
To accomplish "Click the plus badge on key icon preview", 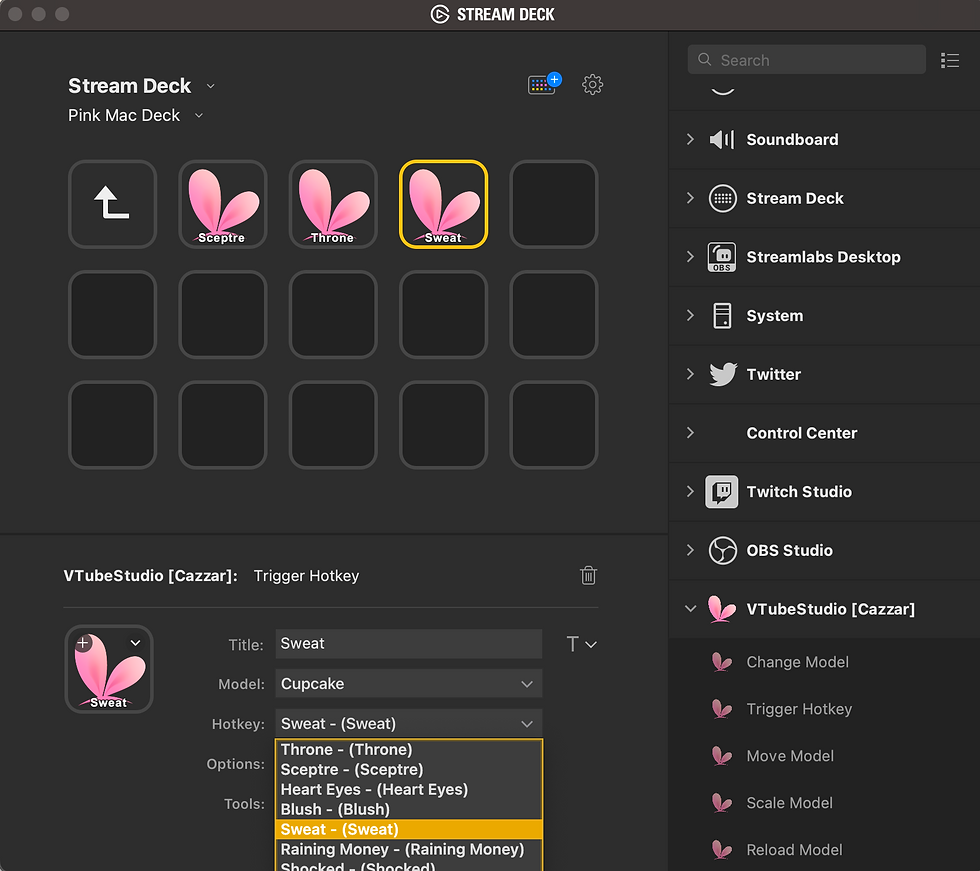I will click(83, 642).
